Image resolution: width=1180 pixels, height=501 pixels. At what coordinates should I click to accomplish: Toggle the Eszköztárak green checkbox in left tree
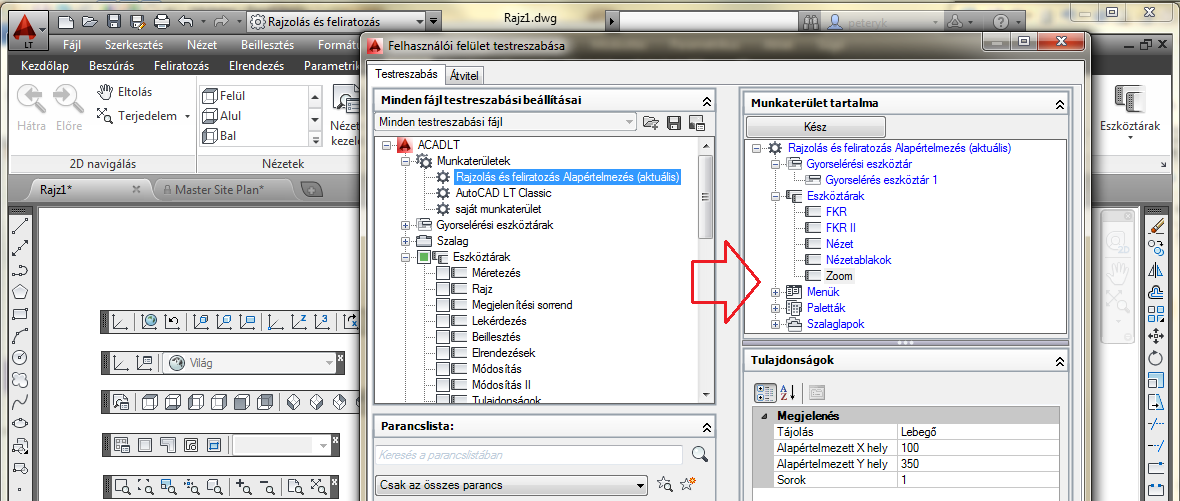click(x=424, y=257)
